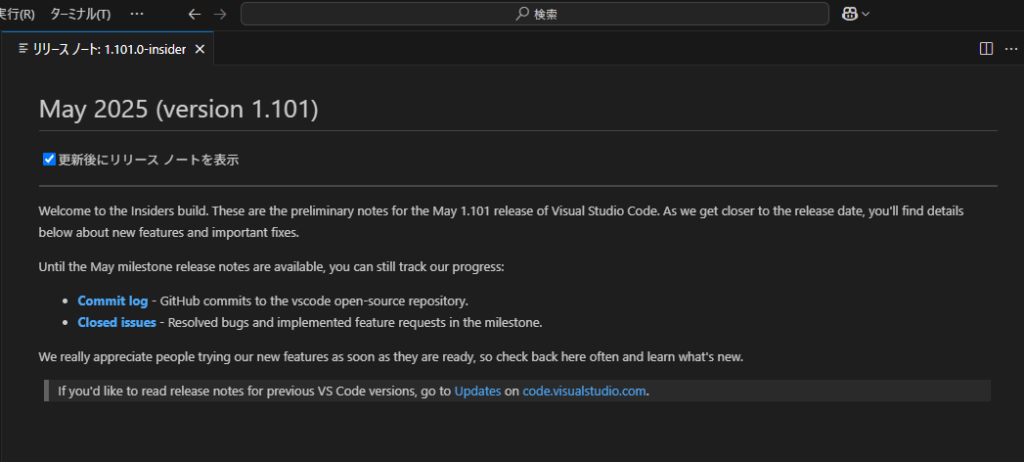This screenshot has height=462, width=1024.
Task: Click the 検索 command center box
Action: pos(534,14)
